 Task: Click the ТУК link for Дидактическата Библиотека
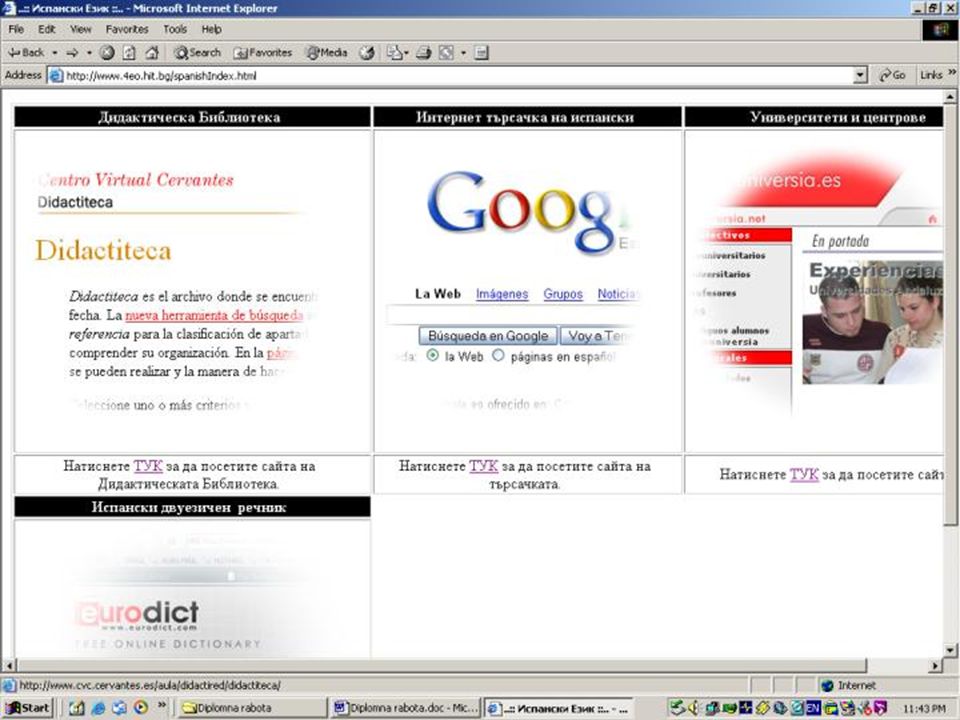[148, 466]
